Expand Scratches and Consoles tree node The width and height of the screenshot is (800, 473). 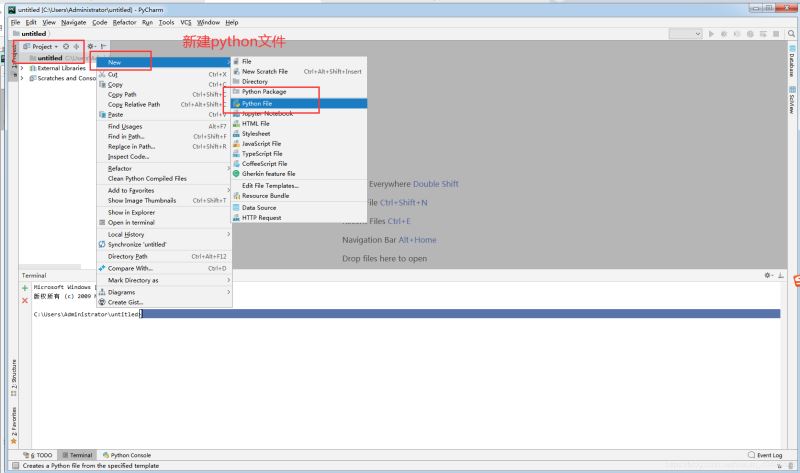(x=22, y=78)
